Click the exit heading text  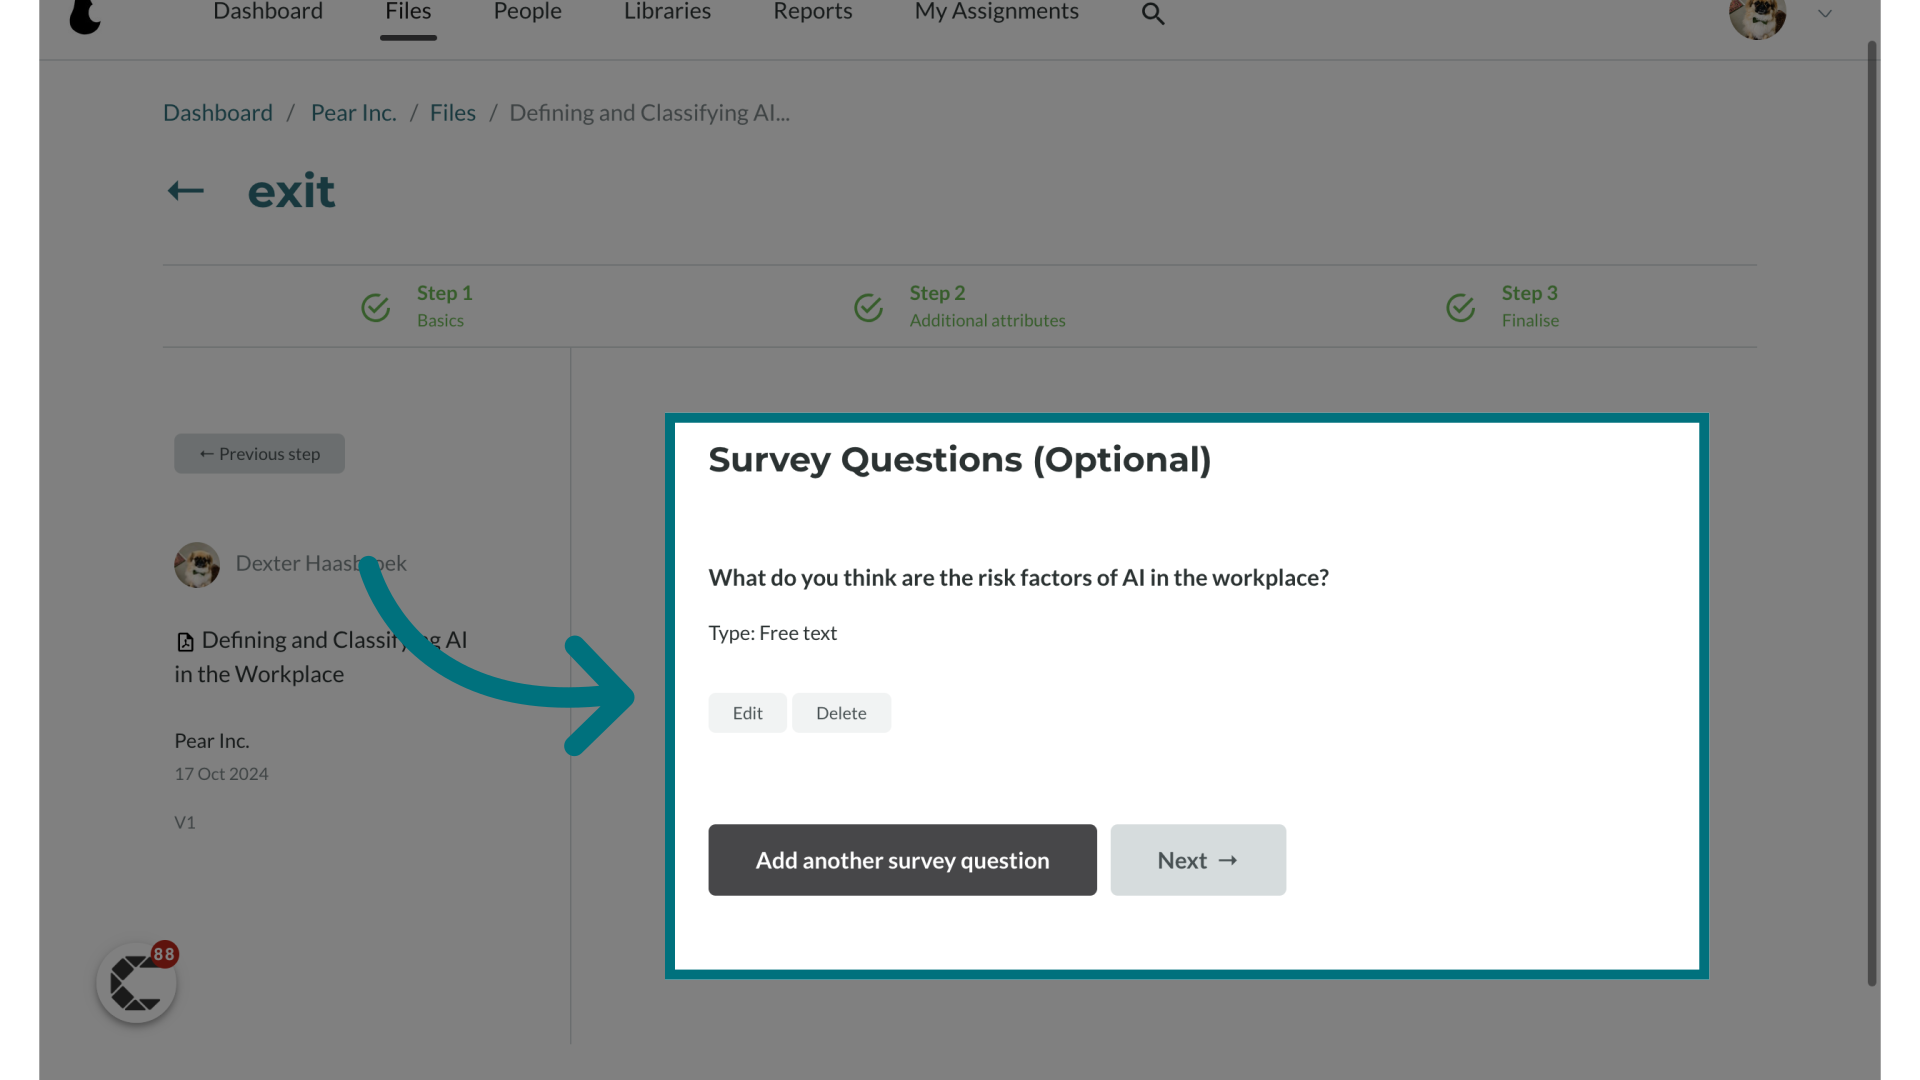click(x=292, y=190)
